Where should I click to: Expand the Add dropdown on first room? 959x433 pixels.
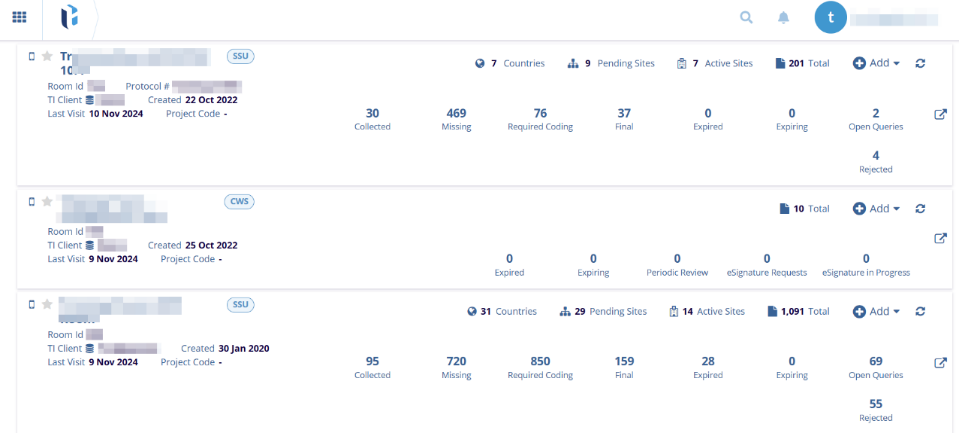pos(877,63)
